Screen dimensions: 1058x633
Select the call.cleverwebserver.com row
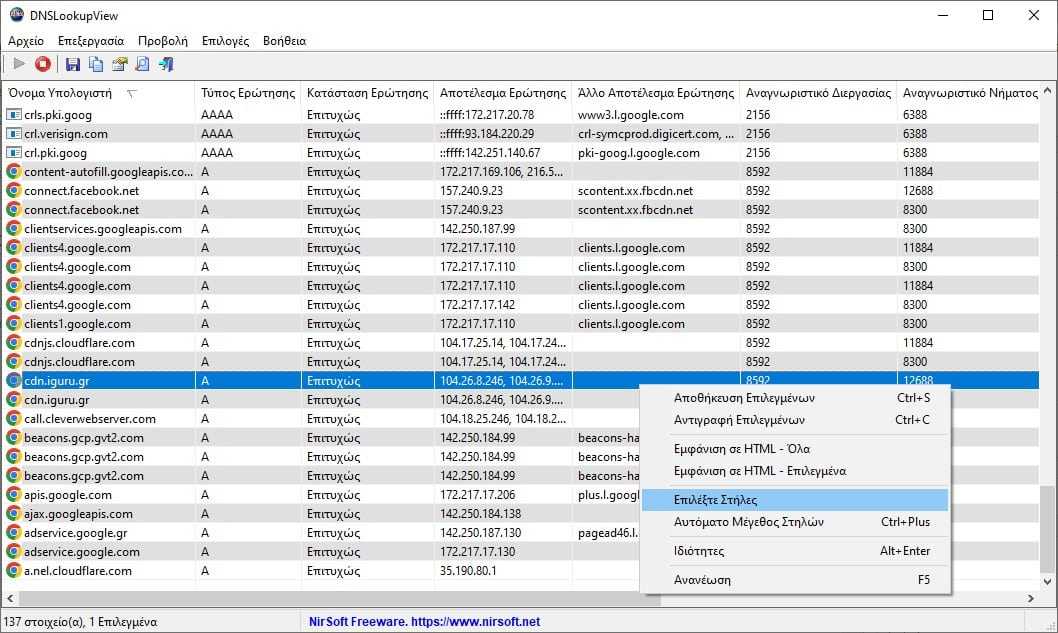coord(520,419)
